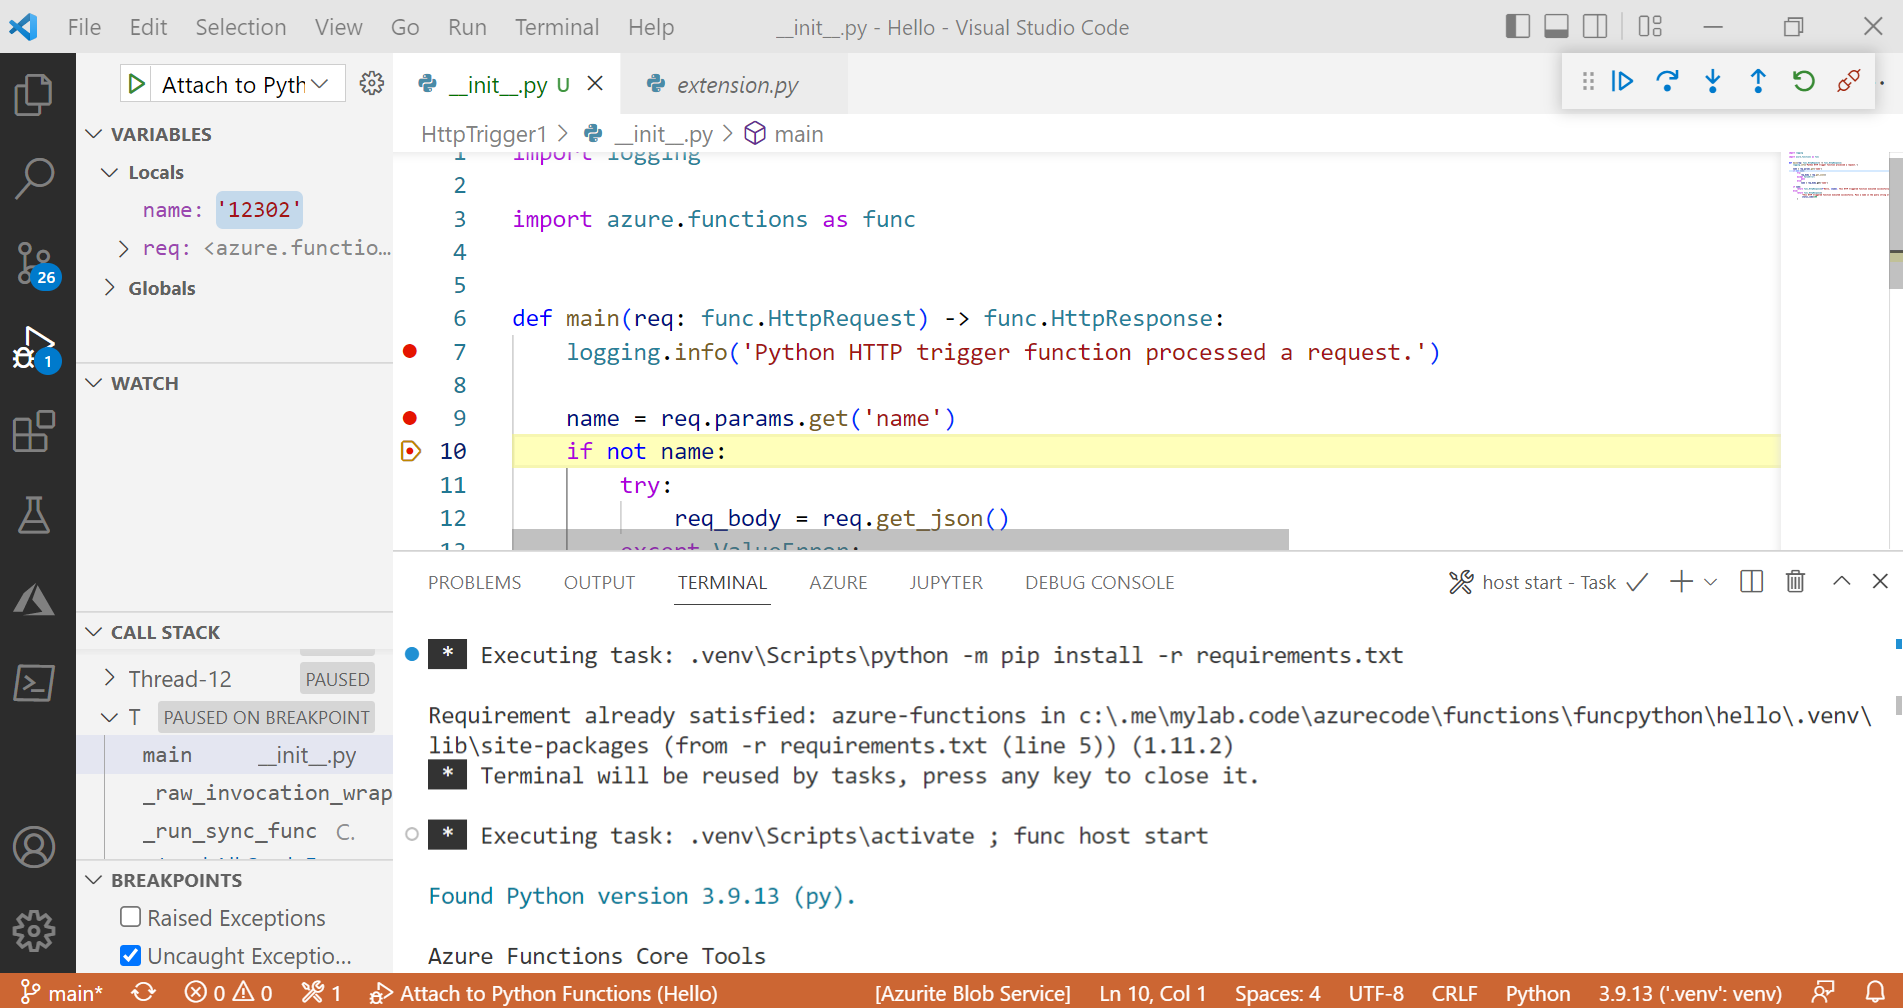
Task: Disable Uncaught Exceptions breakpoint
Action: 130,955
